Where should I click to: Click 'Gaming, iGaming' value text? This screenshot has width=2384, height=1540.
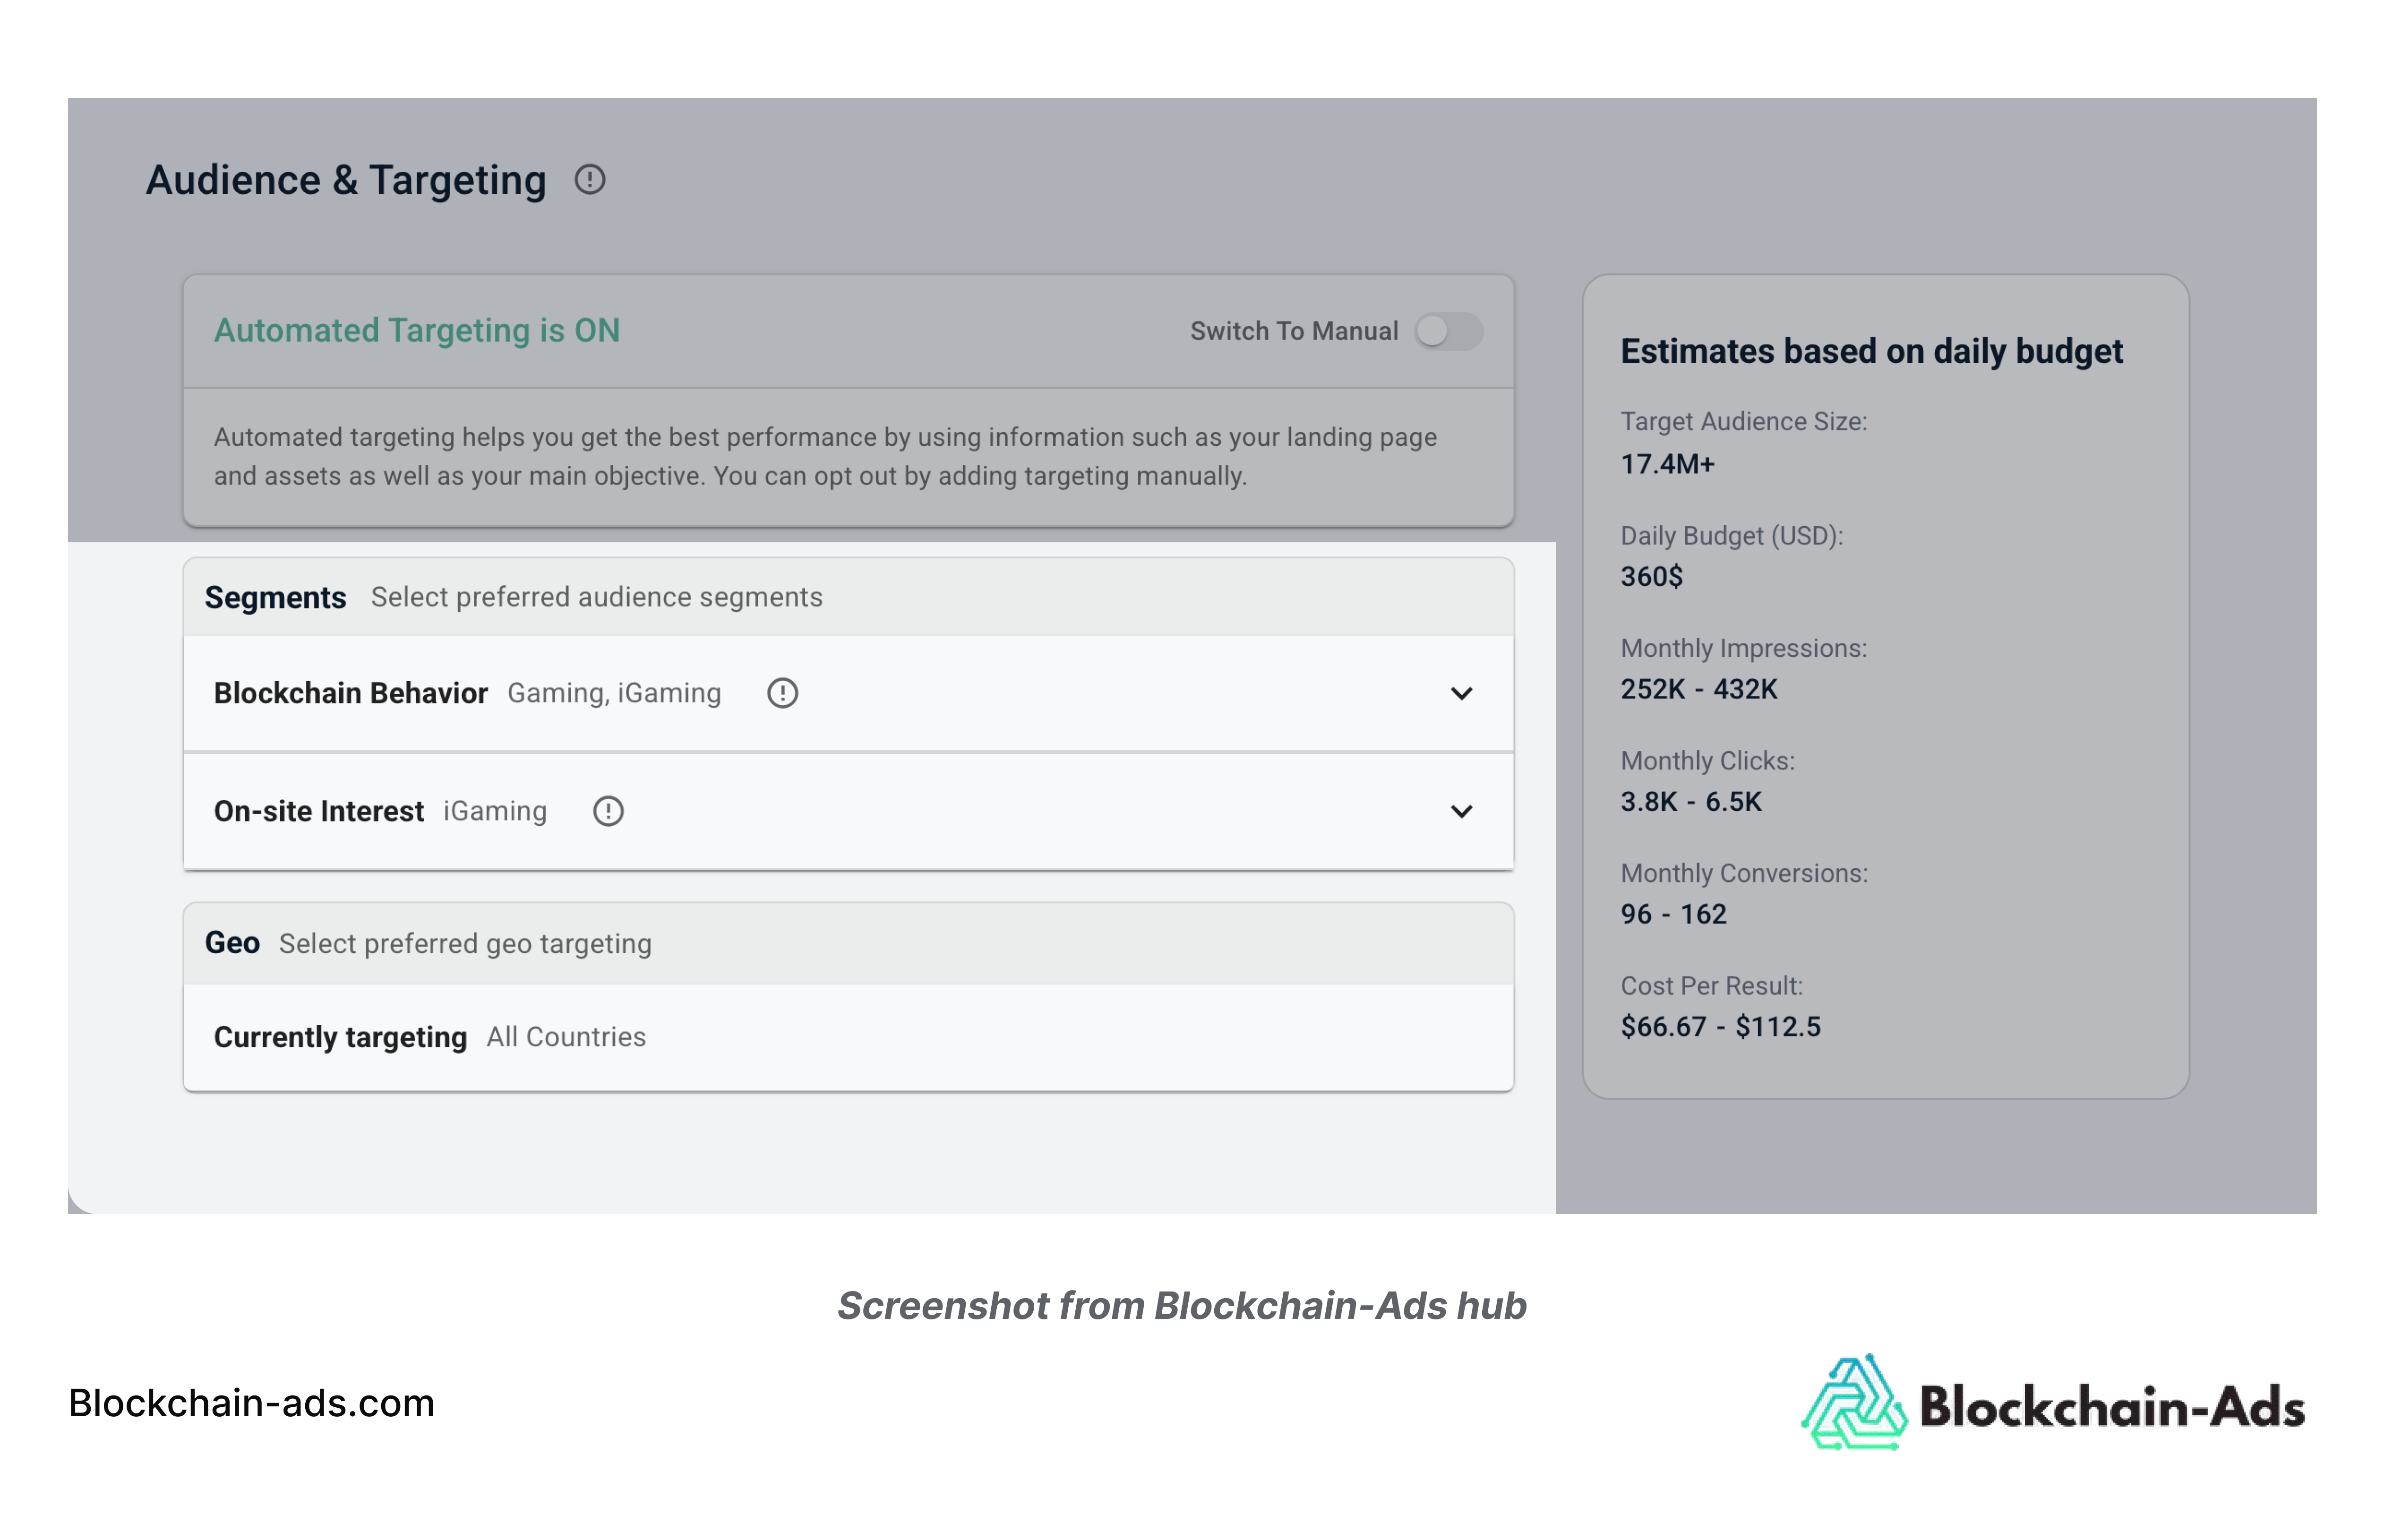pos(614,693)
